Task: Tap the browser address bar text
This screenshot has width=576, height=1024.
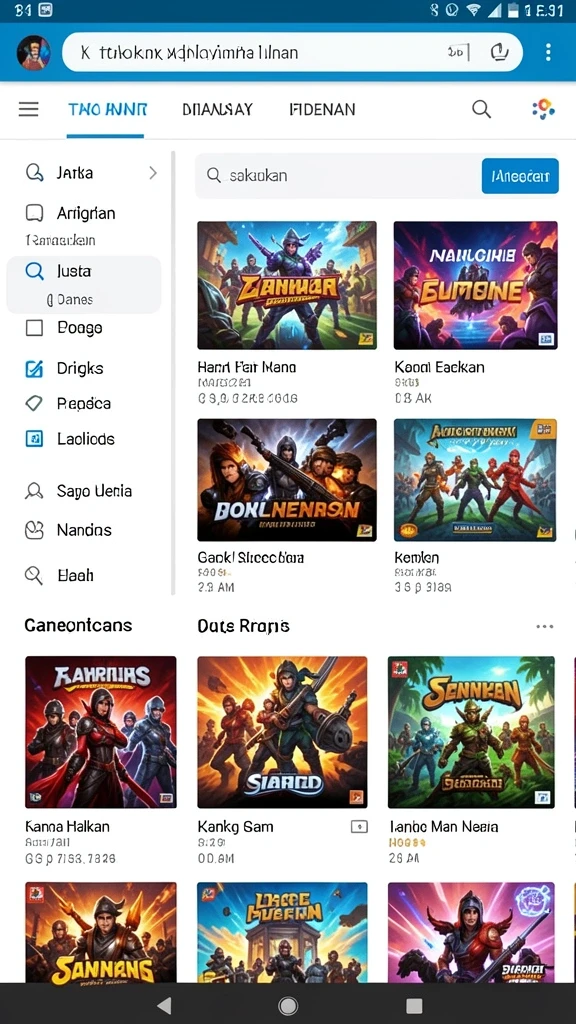Action: (x=189, y=52)
